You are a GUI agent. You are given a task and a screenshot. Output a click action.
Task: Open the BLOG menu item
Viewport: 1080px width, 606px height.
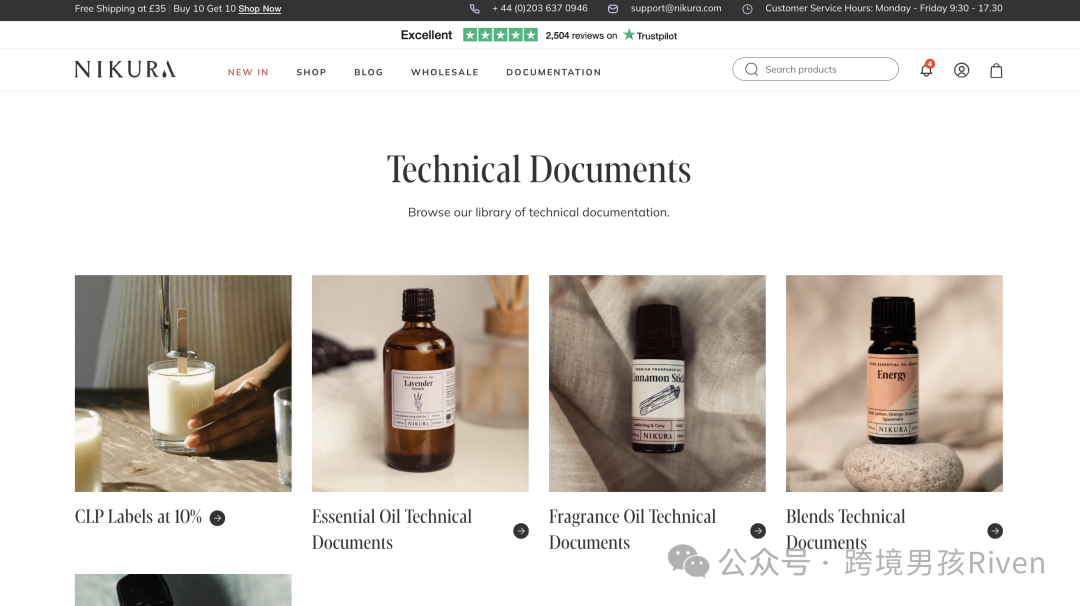[x=368, y=72]
